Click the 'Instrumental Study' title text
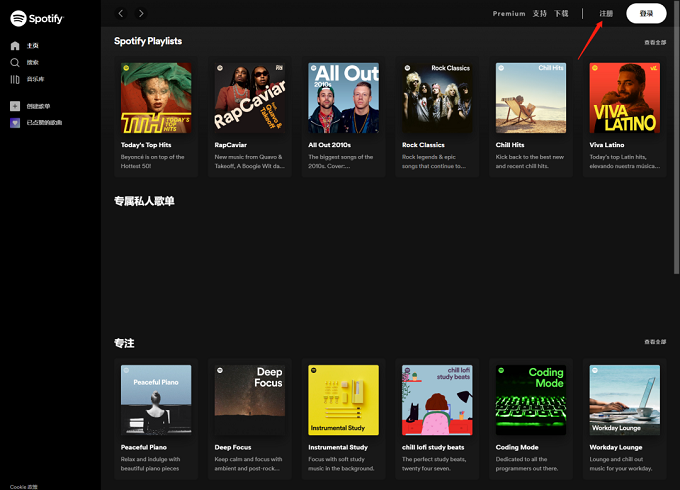 [338, 447]
